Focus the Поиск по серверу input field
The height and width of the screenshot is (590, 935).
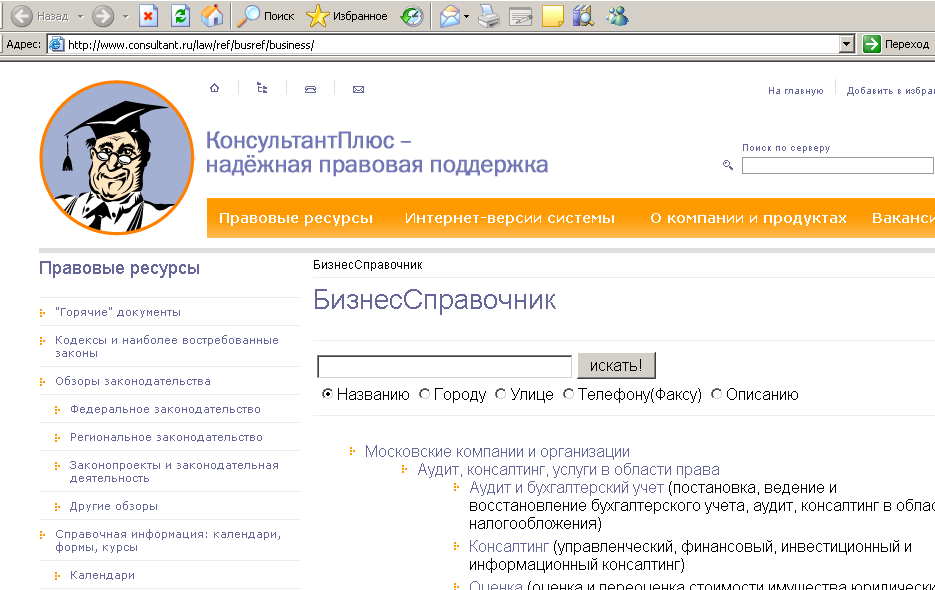[838, 165]
